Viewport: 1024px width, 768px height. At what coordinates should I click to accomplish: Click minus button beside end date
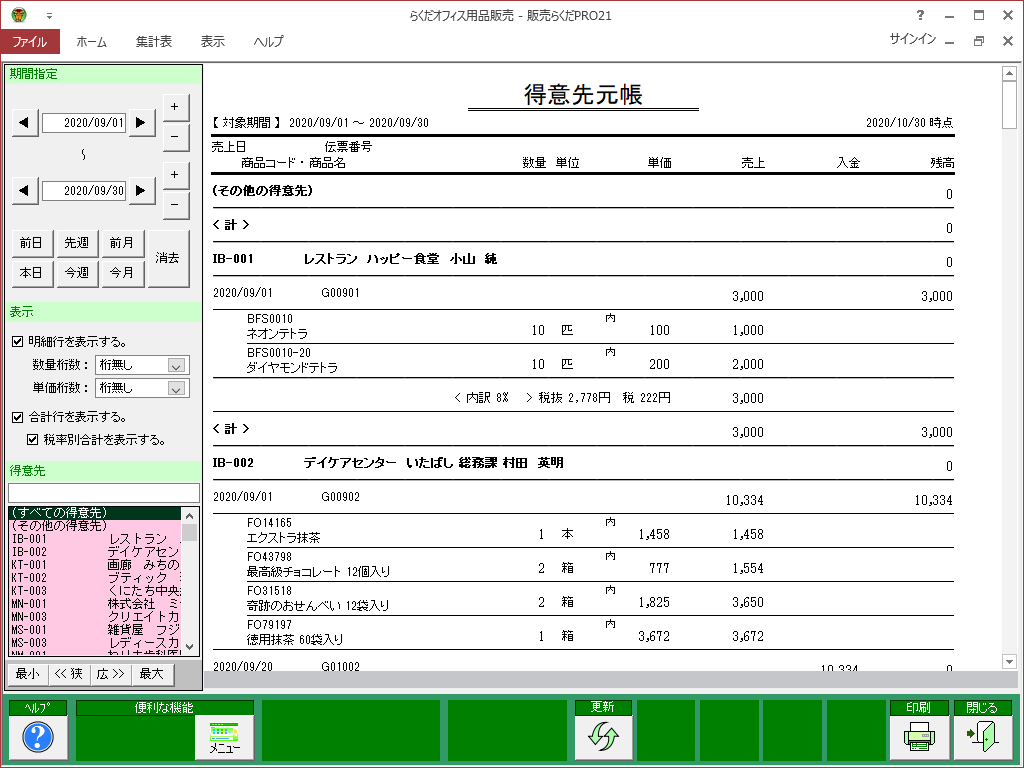(x=175, y=205)
